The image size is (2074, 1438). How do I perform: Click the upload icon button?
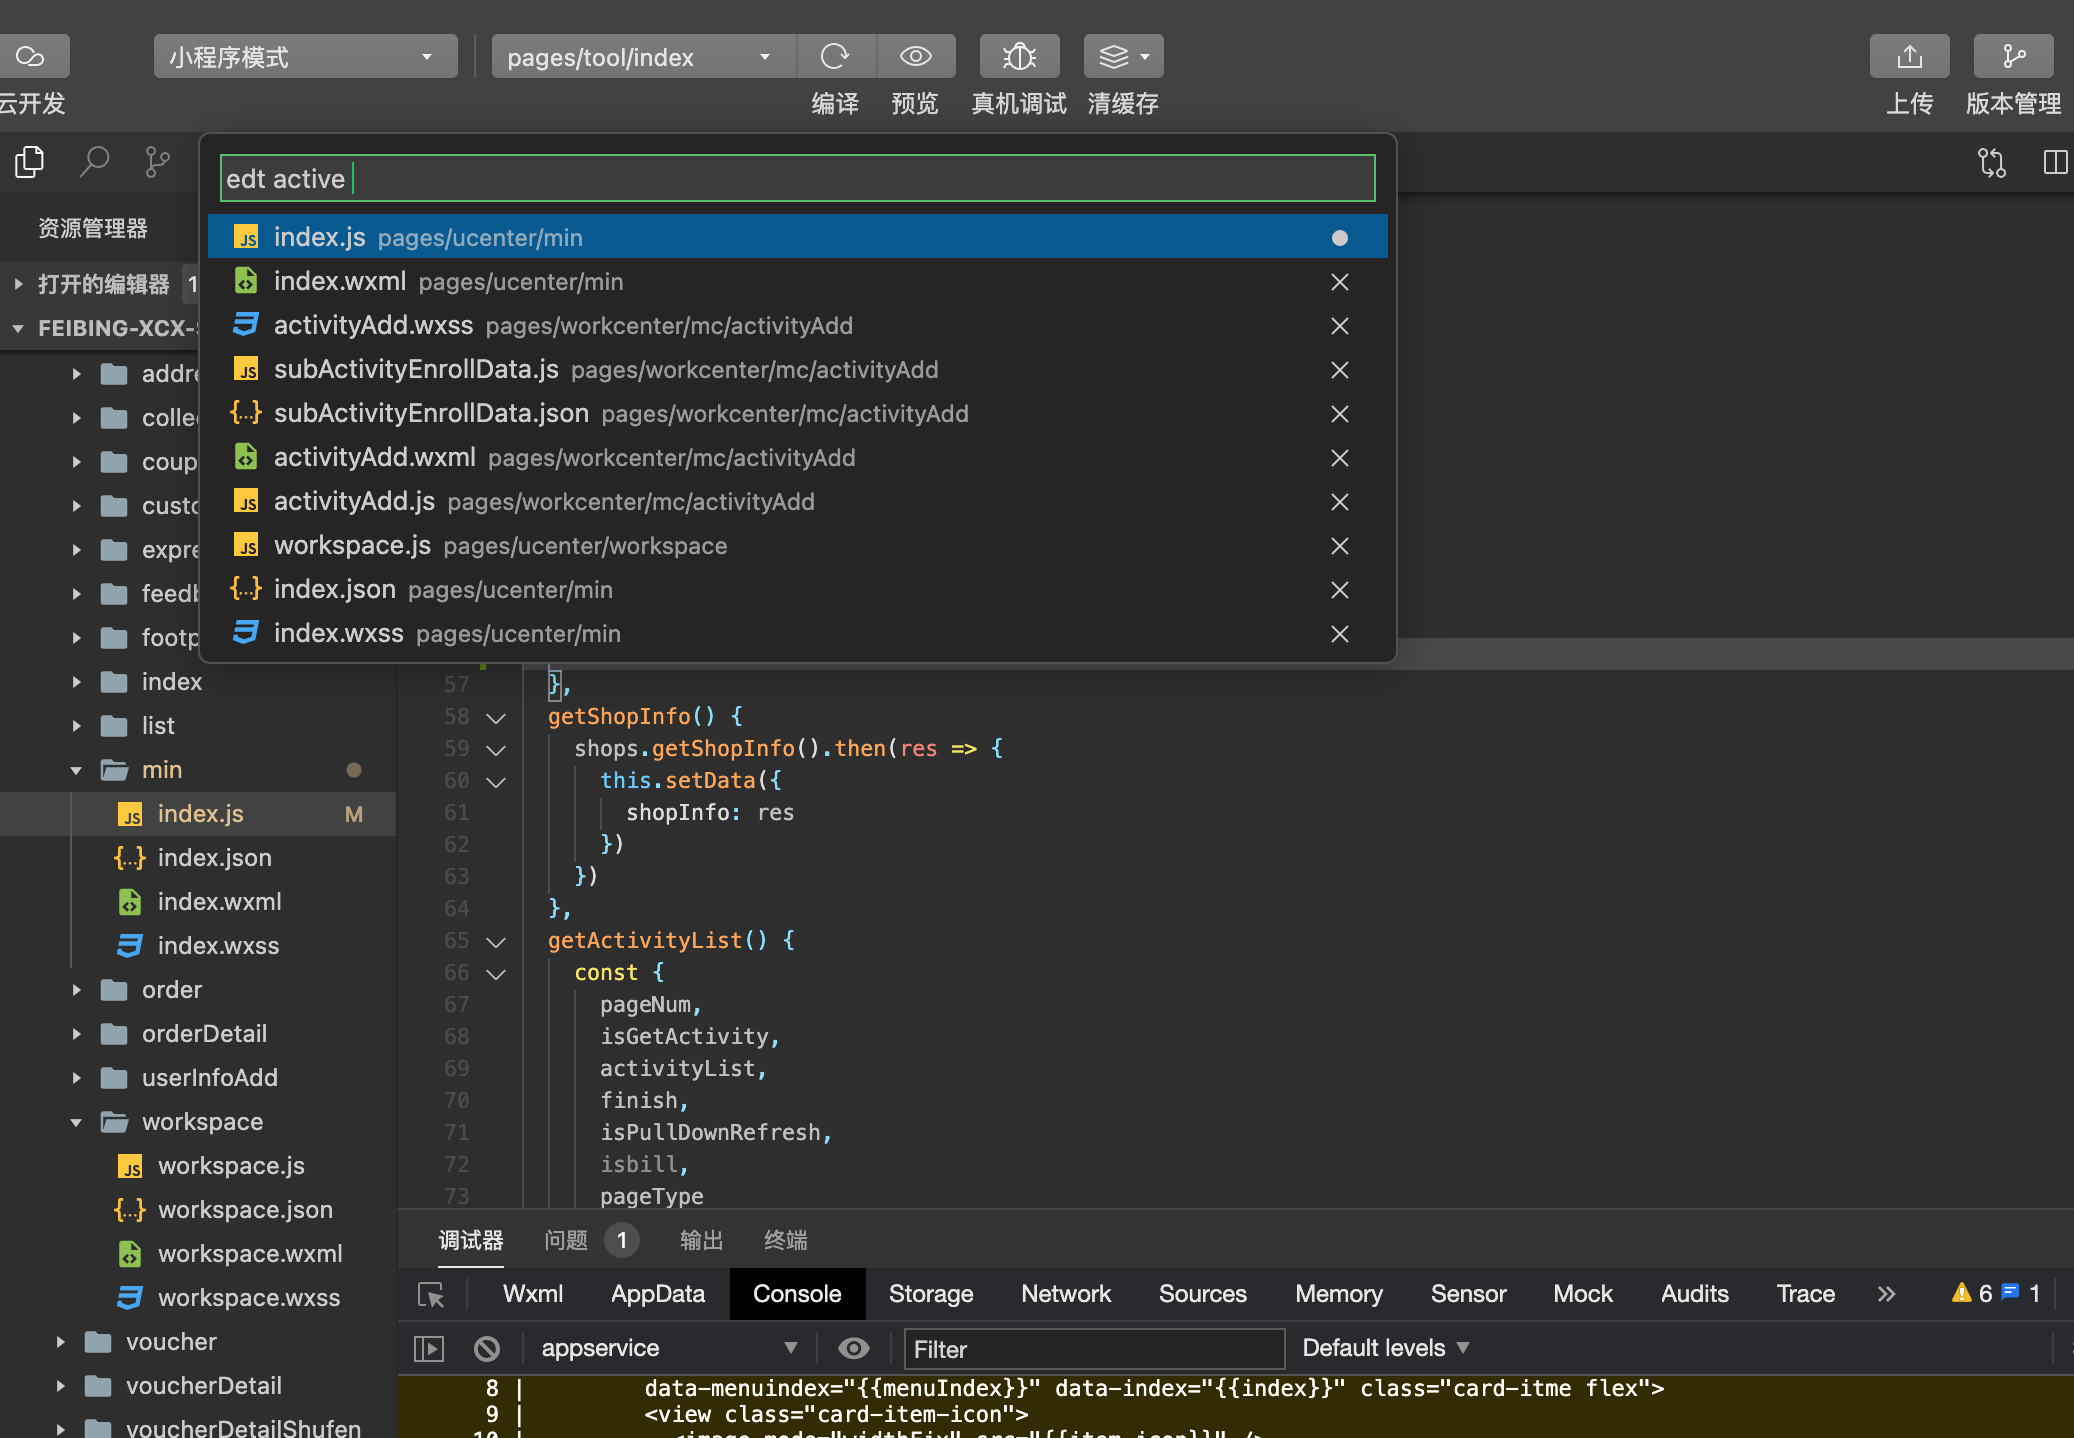(x=1909, y=57)
